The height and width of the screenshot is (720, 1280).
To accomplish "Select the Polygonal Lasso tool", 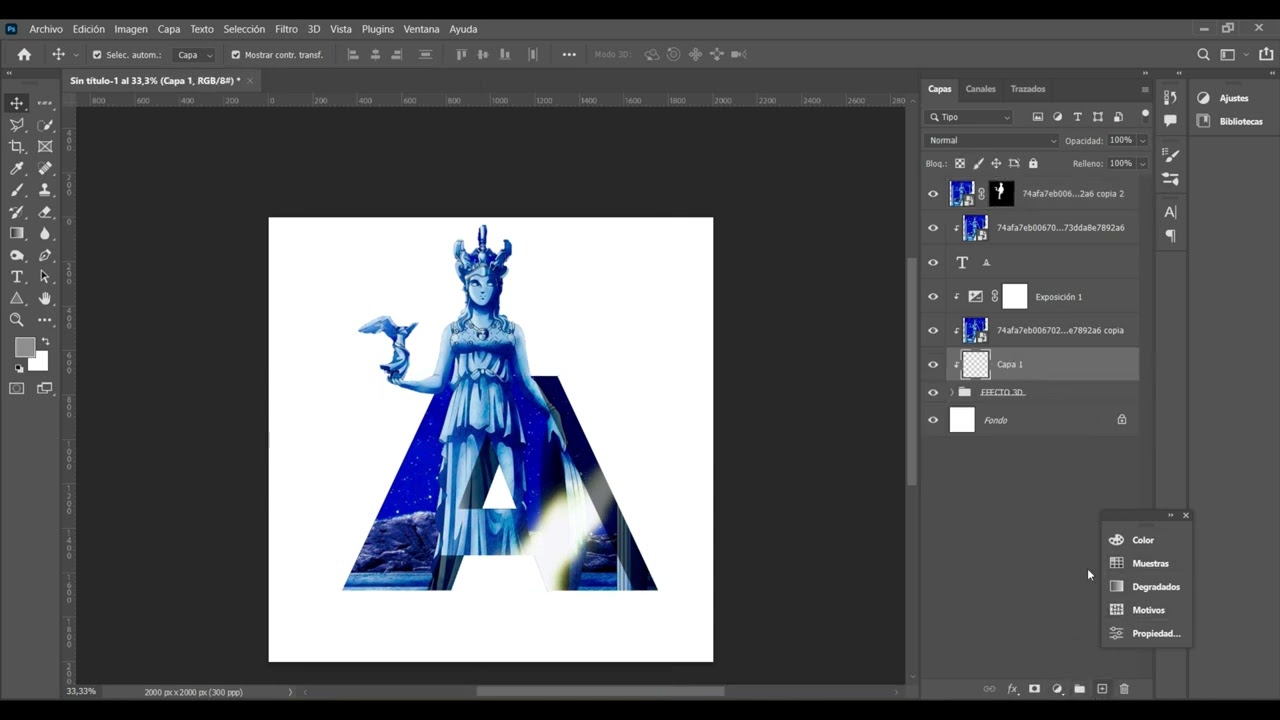I will tap(17, 125).
